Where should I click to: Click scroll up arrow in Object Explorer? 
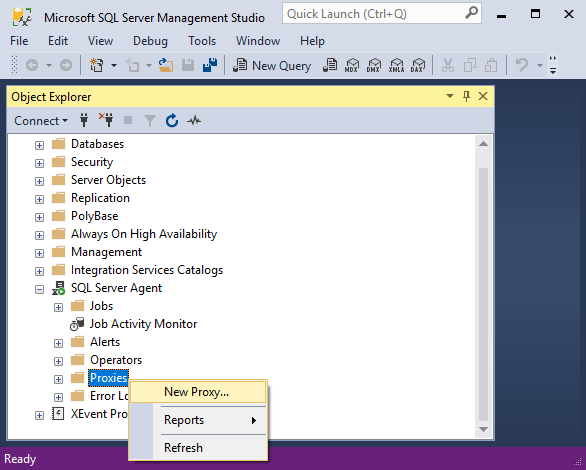tap(484, 144)
